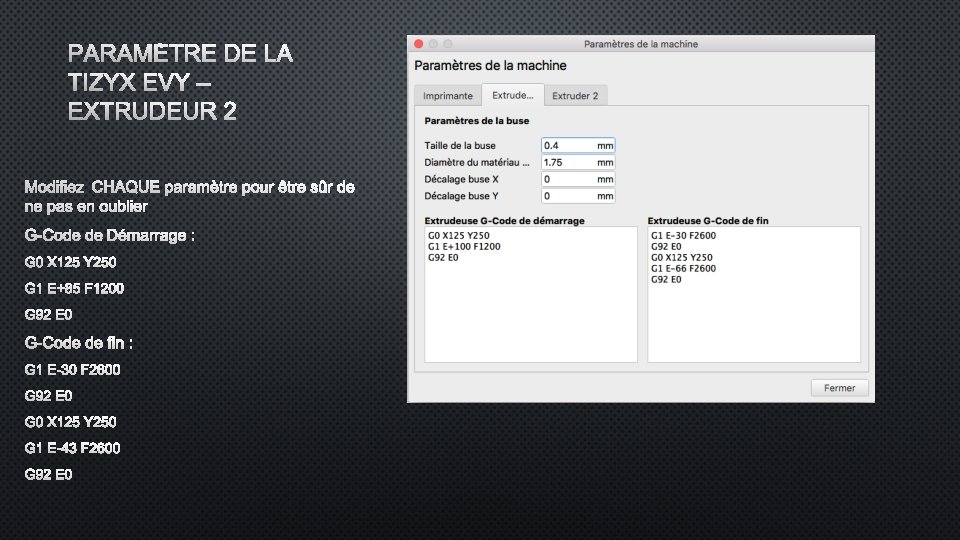Click the 'G1 E+100 F1200' start G-code line
This screenshot has width=960, height=540.
point(464,246)
